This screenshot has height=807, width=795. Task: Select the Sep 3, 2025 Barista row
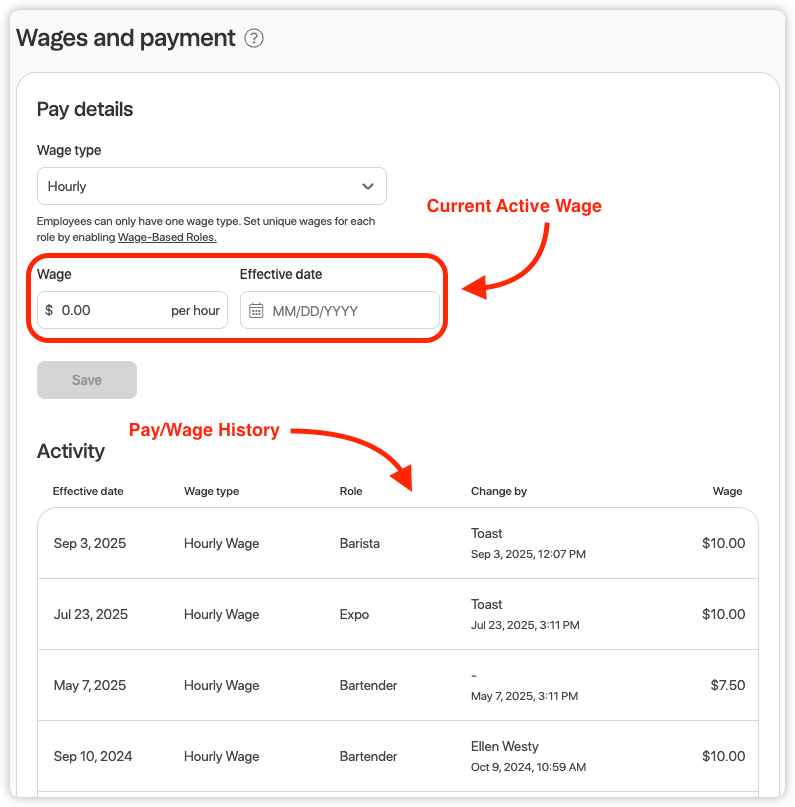click(x=397, y=543)
